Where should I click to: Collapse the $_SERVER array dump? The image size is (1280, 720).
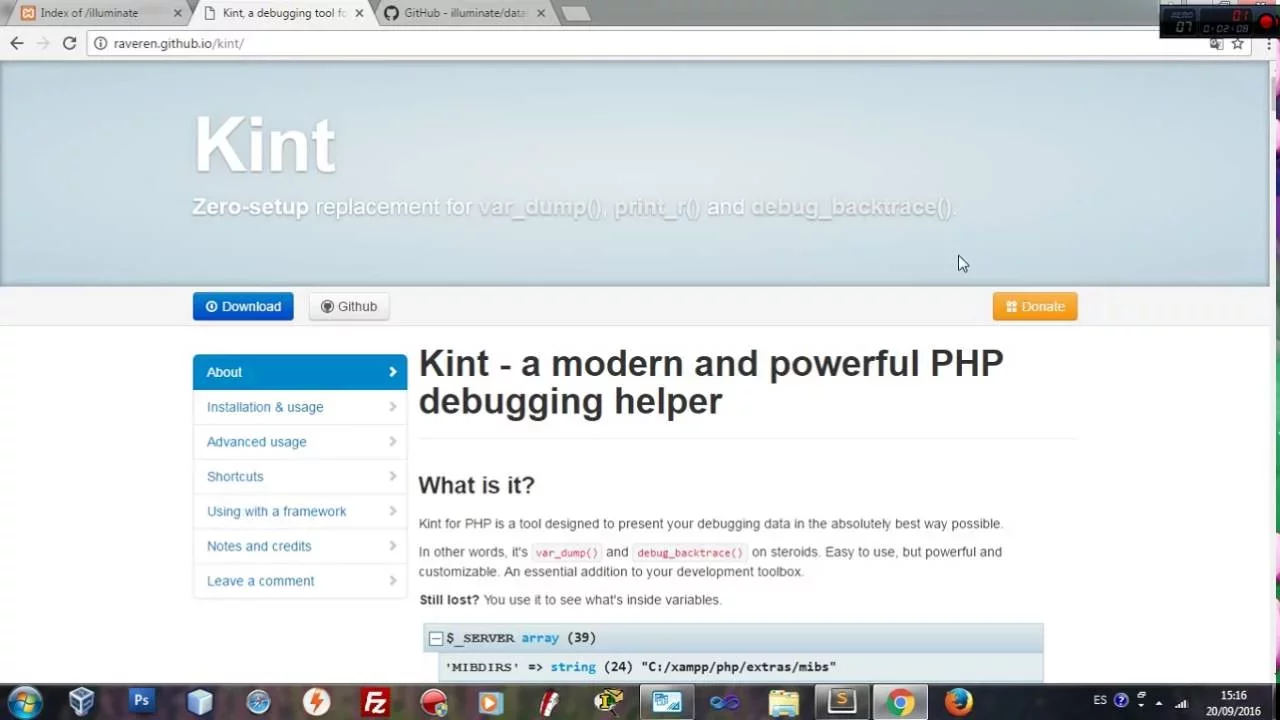[436, 638]
